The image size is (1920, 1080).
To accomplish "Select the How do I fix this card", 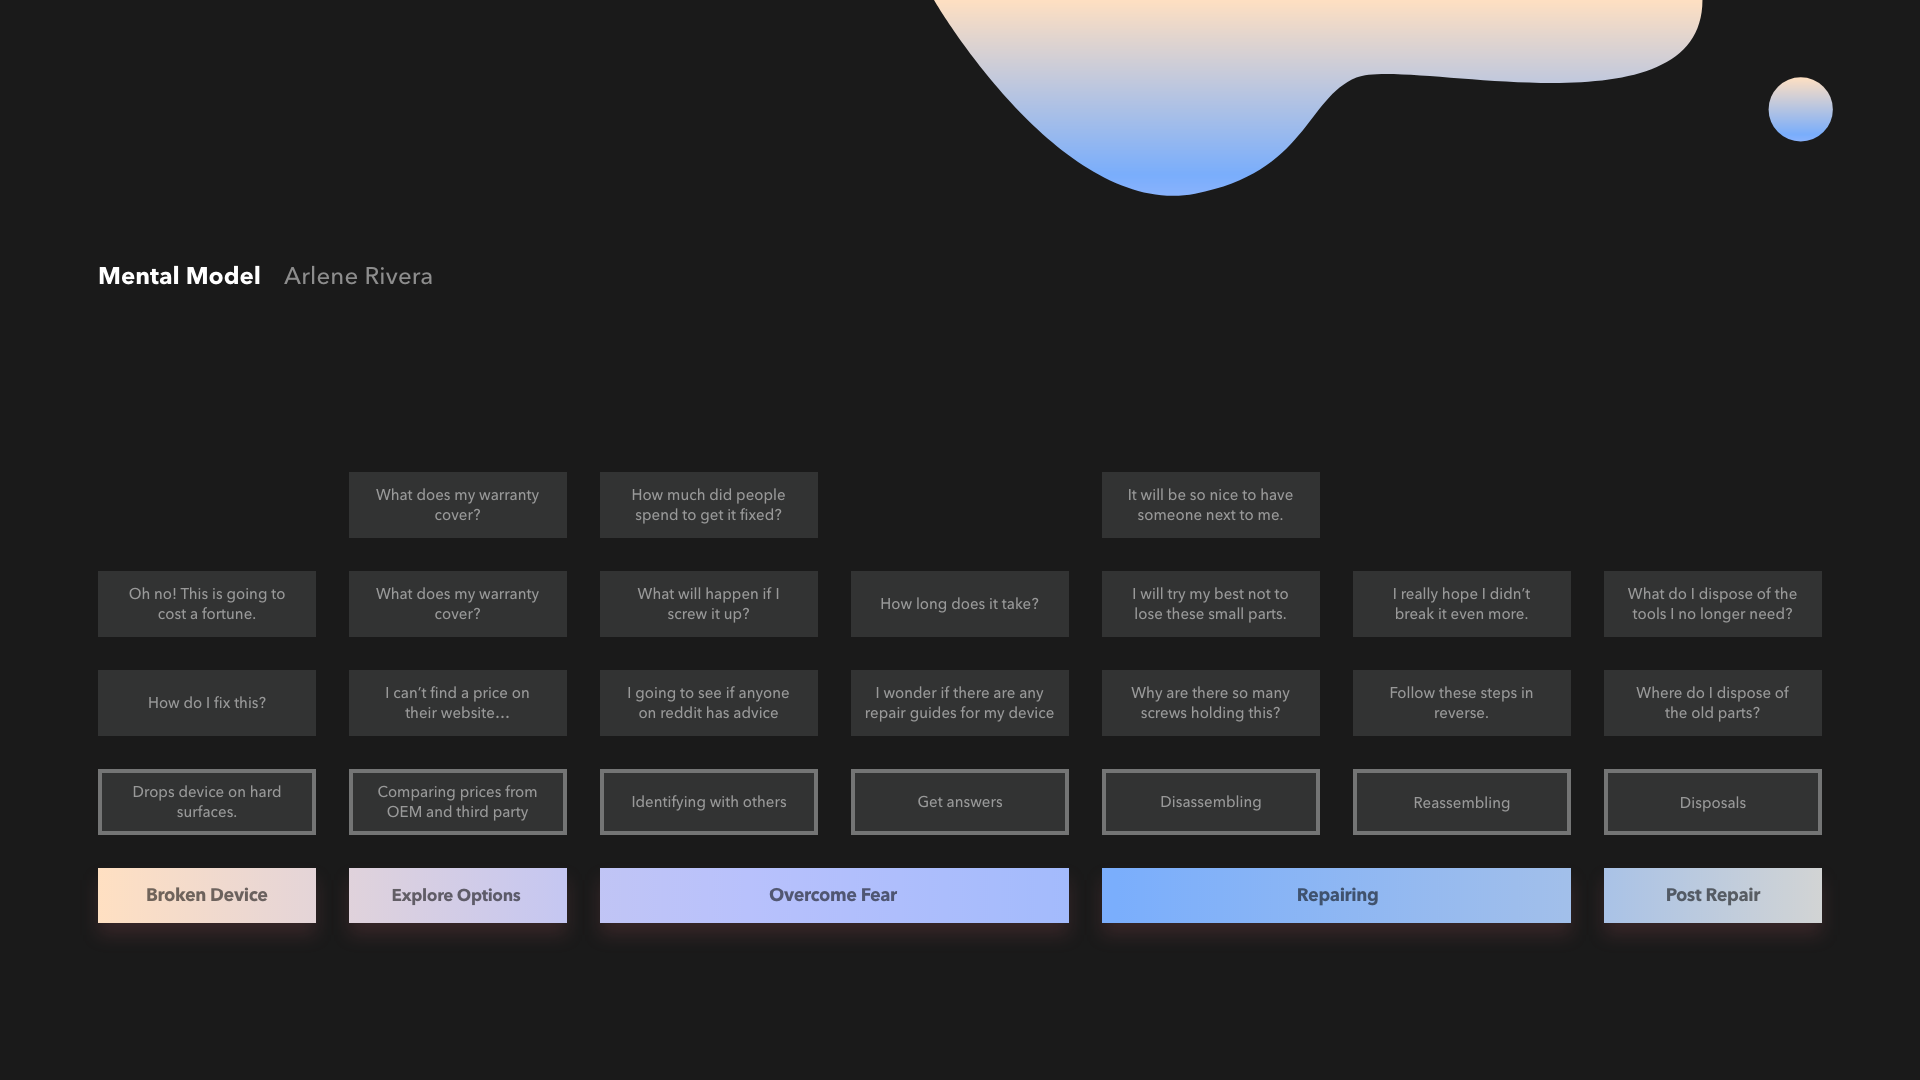I will 207,703.
